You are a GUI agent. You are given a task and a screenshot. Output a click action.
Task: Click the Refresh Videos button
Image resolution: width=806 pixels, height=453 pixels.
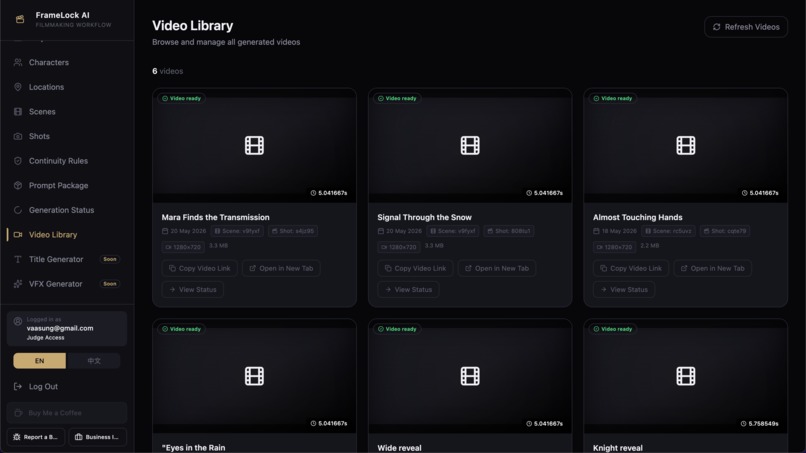coord(746,27)
